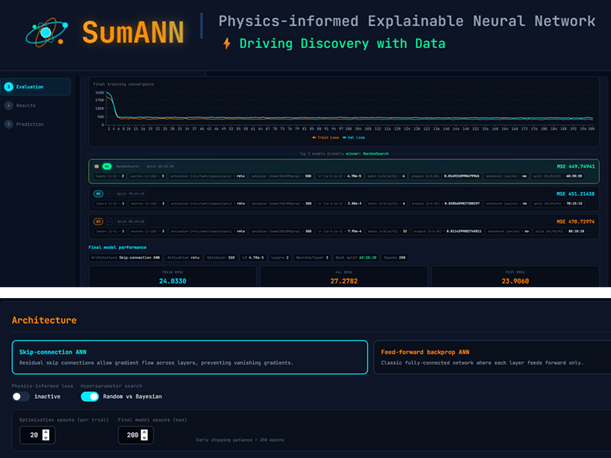The image size is (611, 458).
Task: Click the split 60:20:20 tag on model #1
Action: [x=160, y=166]
